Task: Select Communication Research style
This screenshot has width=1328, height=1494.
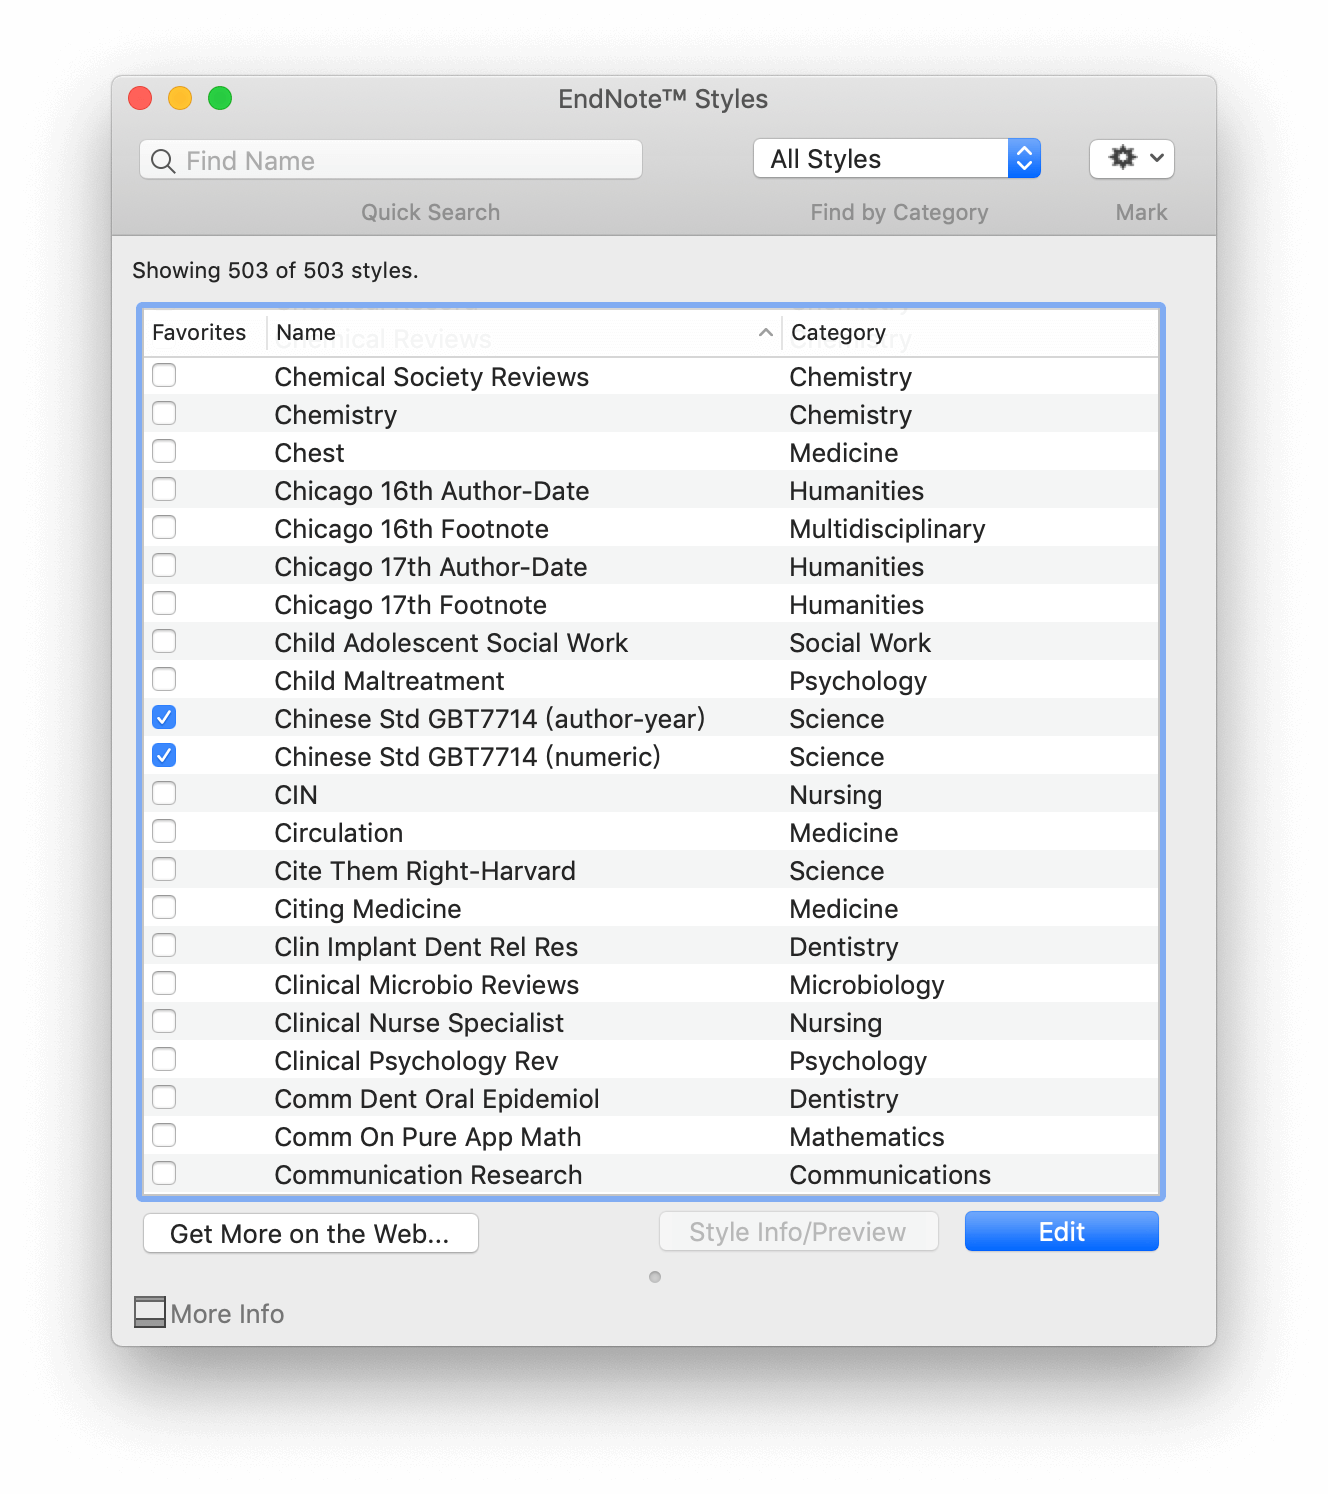Action: point(428,1175)
